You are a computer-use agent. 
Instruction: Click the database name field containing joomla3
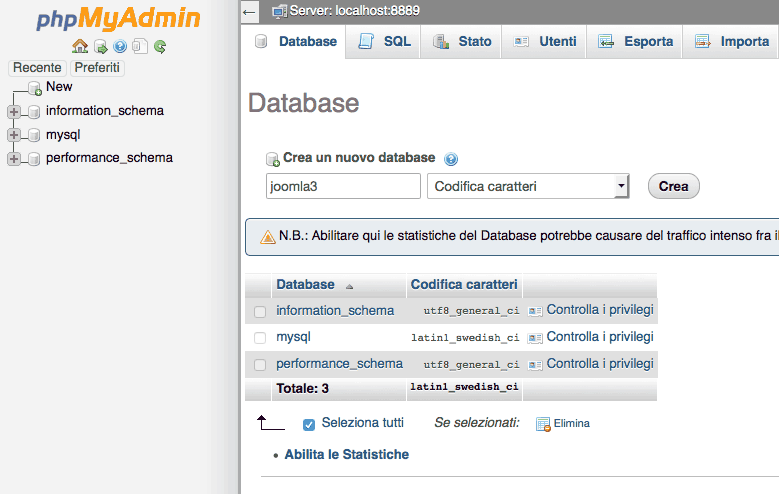click(343, 186)
